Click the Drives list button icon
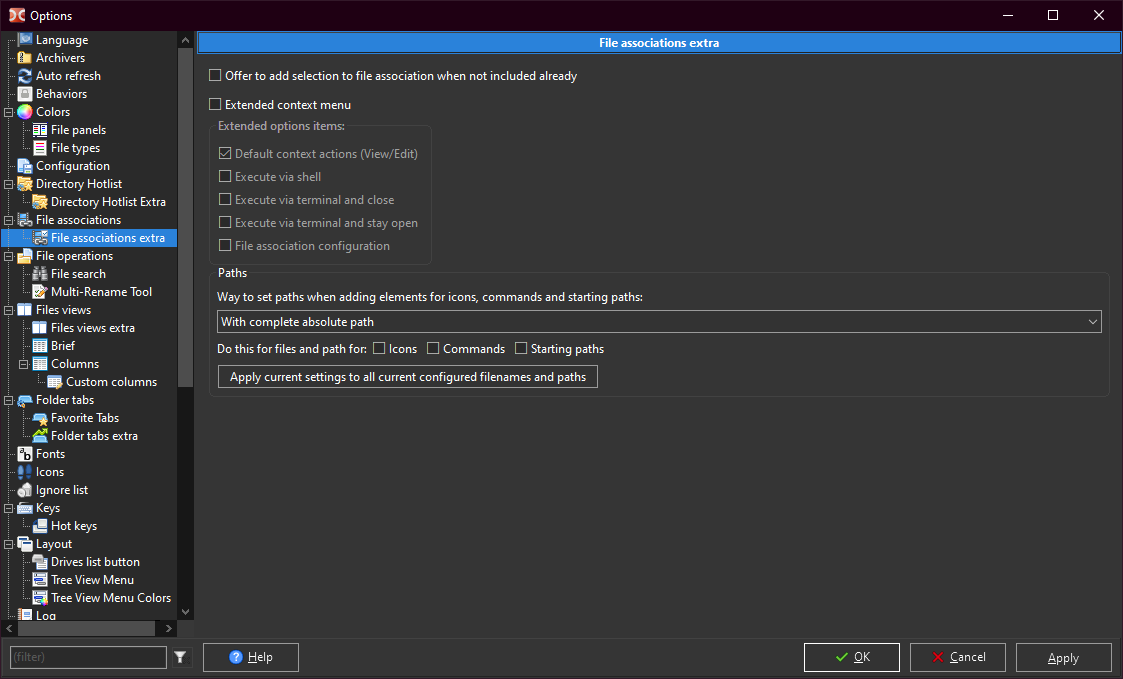Viewport: 1123px width, 679px height. pos(40,562)
